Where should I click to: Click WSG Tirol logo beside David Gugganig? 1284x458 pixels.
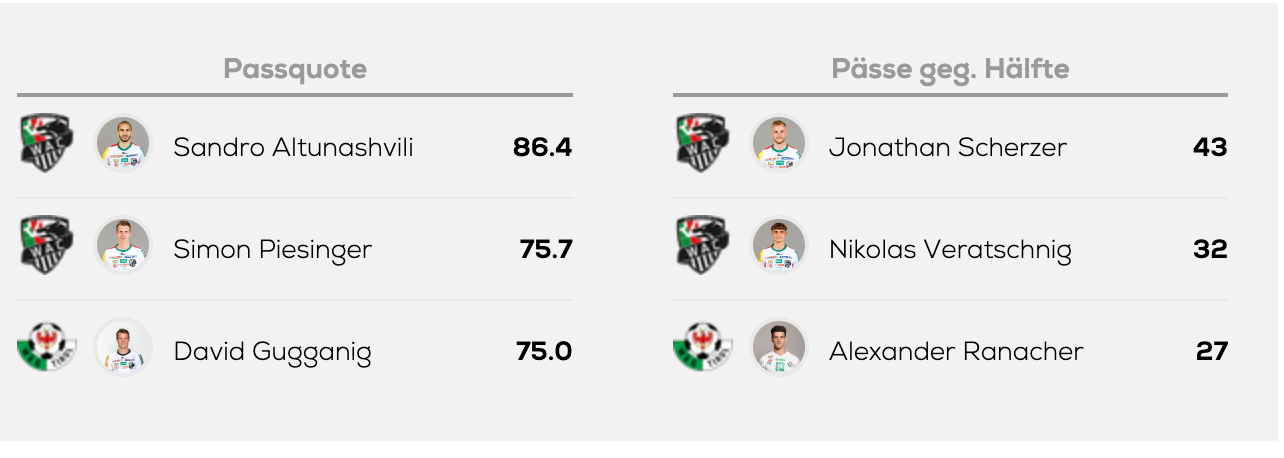[46, 348]
